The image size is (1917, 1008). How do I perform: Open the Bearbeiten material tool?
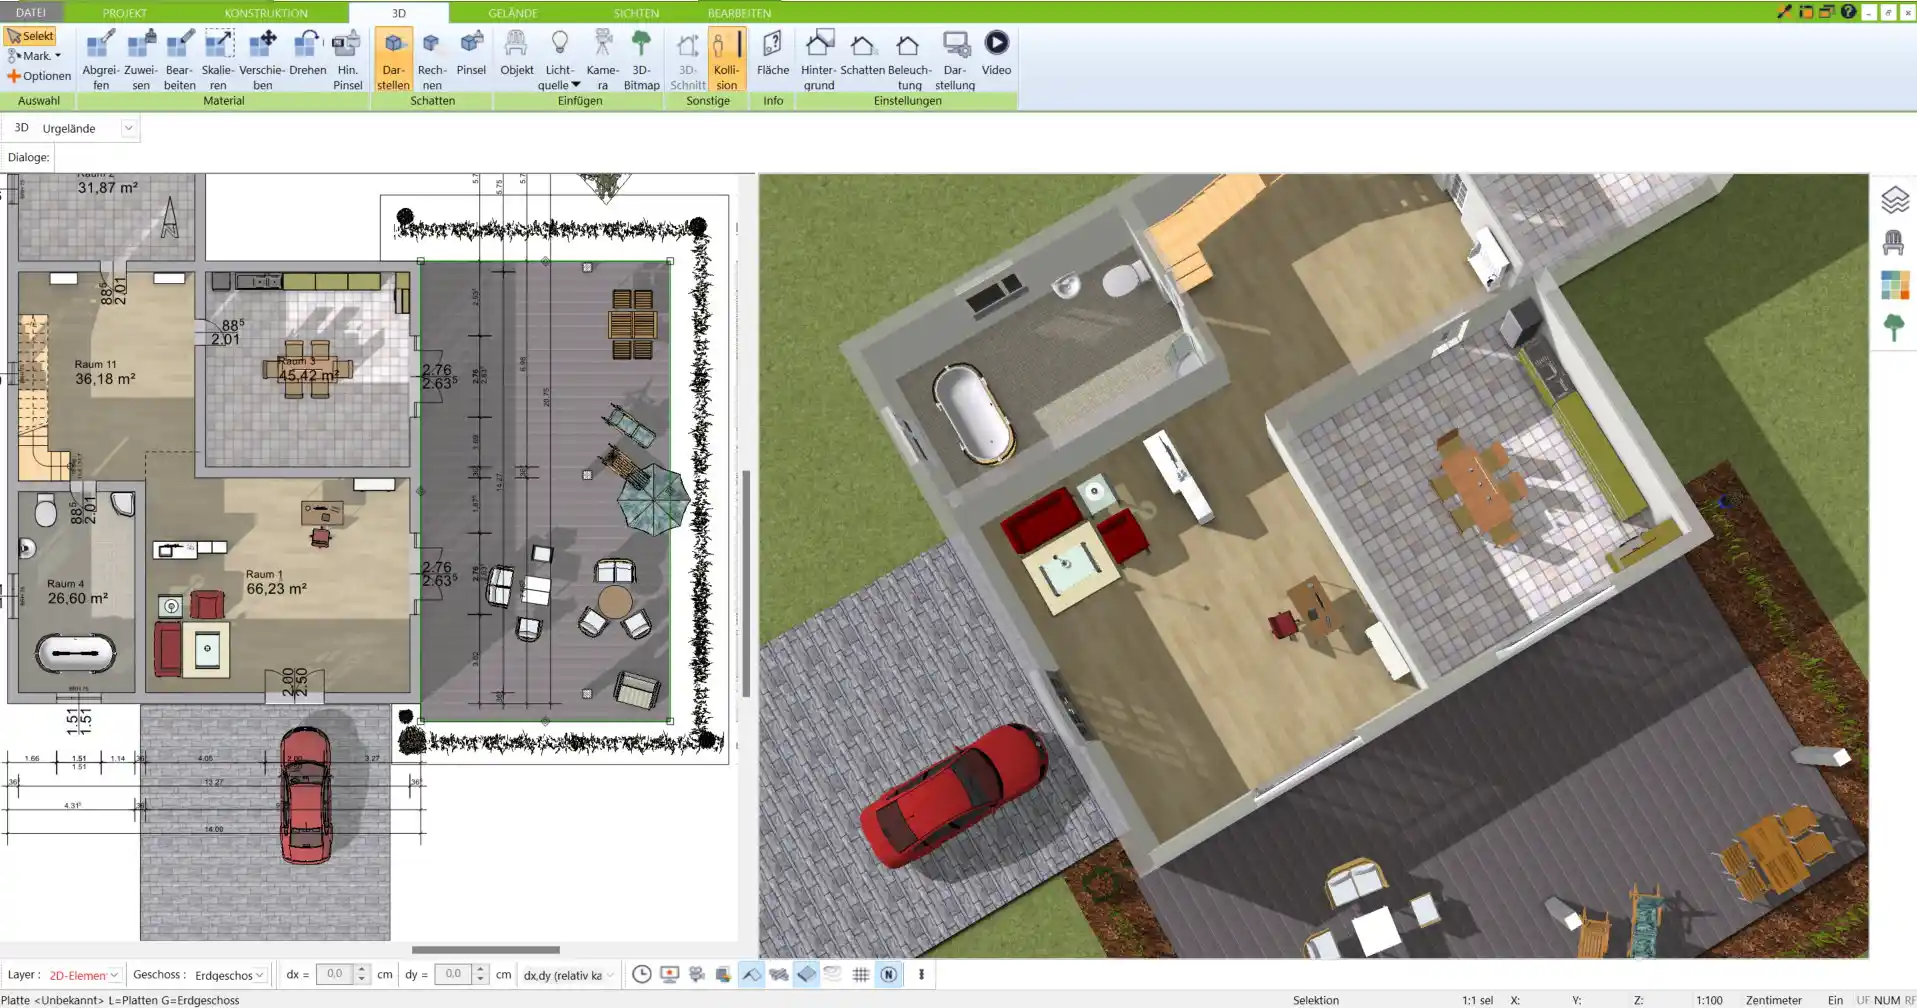[179, 60]
